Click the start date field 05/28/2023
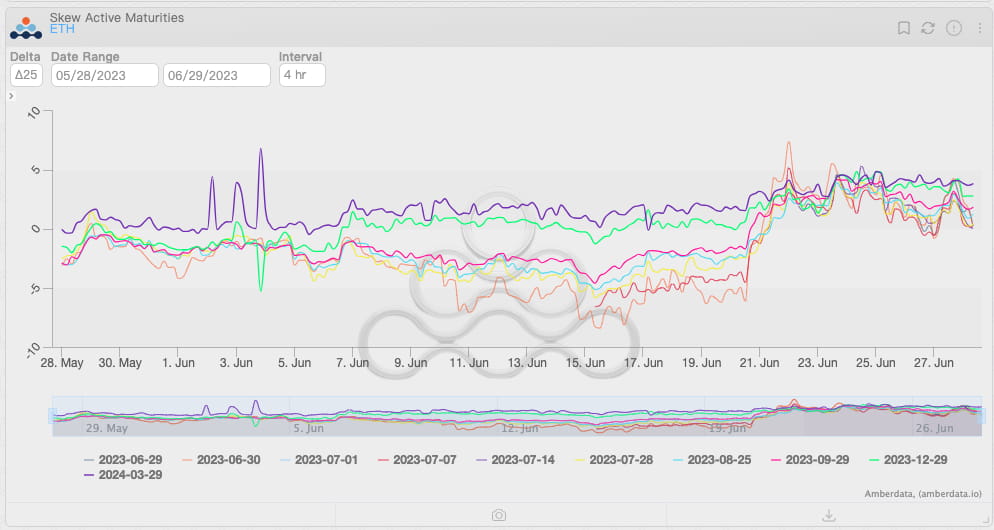The height and width of the screenshot is (530, 994). pyautogui.click(x=105, y=75)
